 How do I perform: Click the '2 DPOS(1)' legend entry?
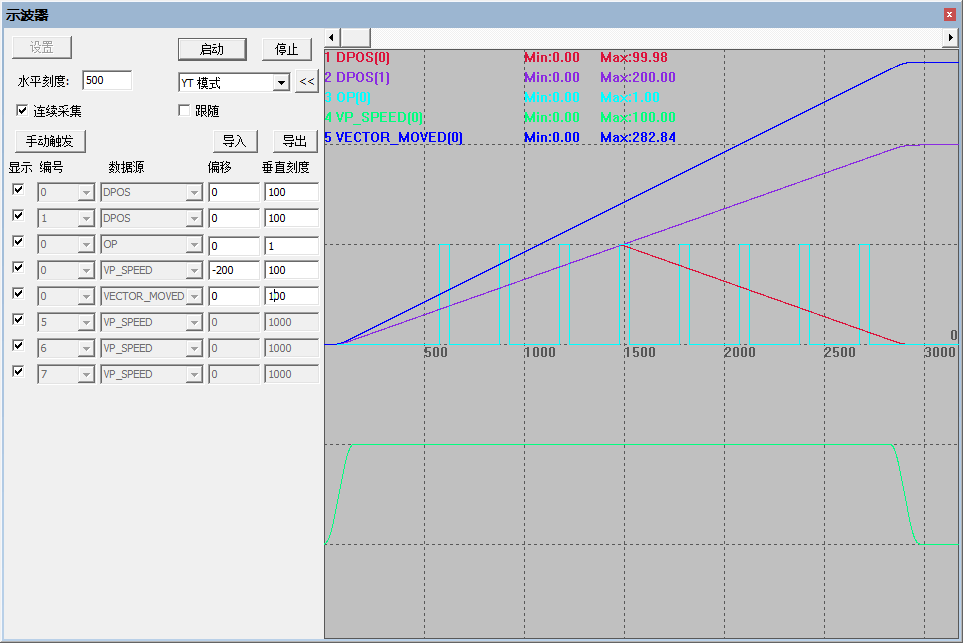tap(357, 77)
